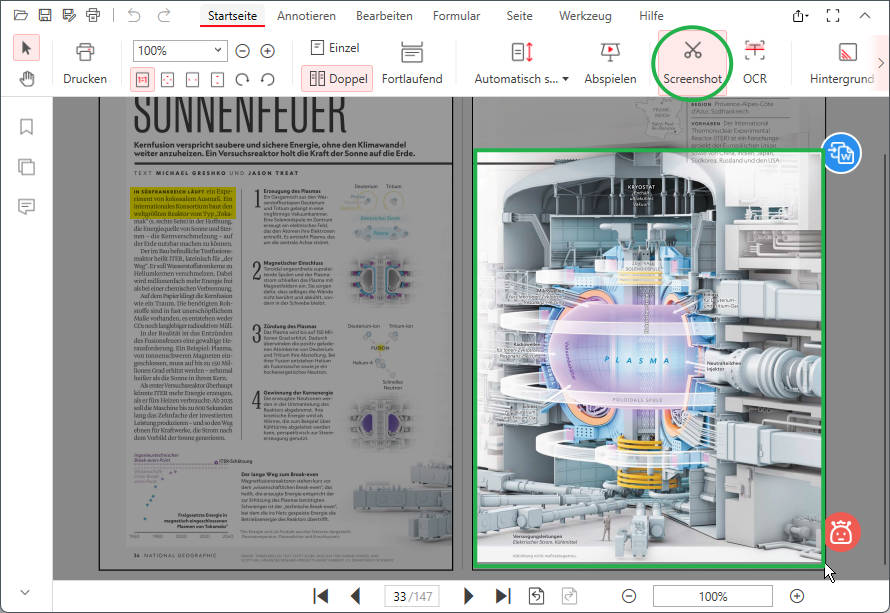The image size is (890, 613).
Task: Open the Werkzeug menu
Action: [585, 16]
